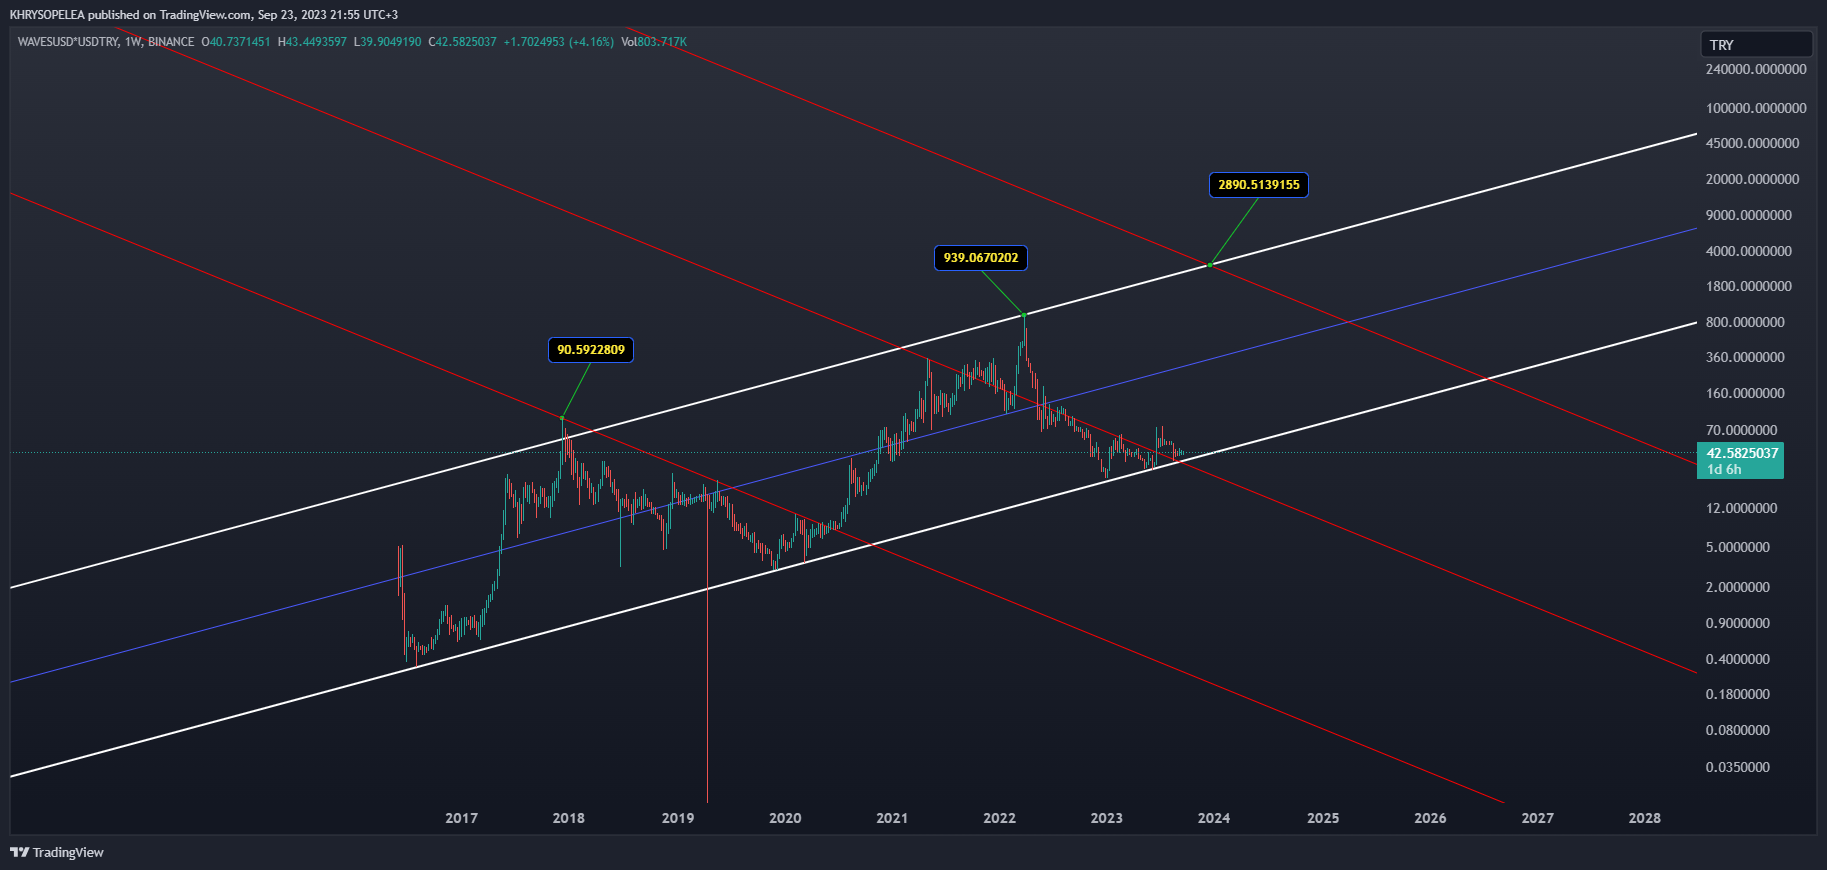The width and height of the screenshot is (1827, 870).
Task: Click the 100000.0000000 price scale label
Action: (x=1756, y=108)
